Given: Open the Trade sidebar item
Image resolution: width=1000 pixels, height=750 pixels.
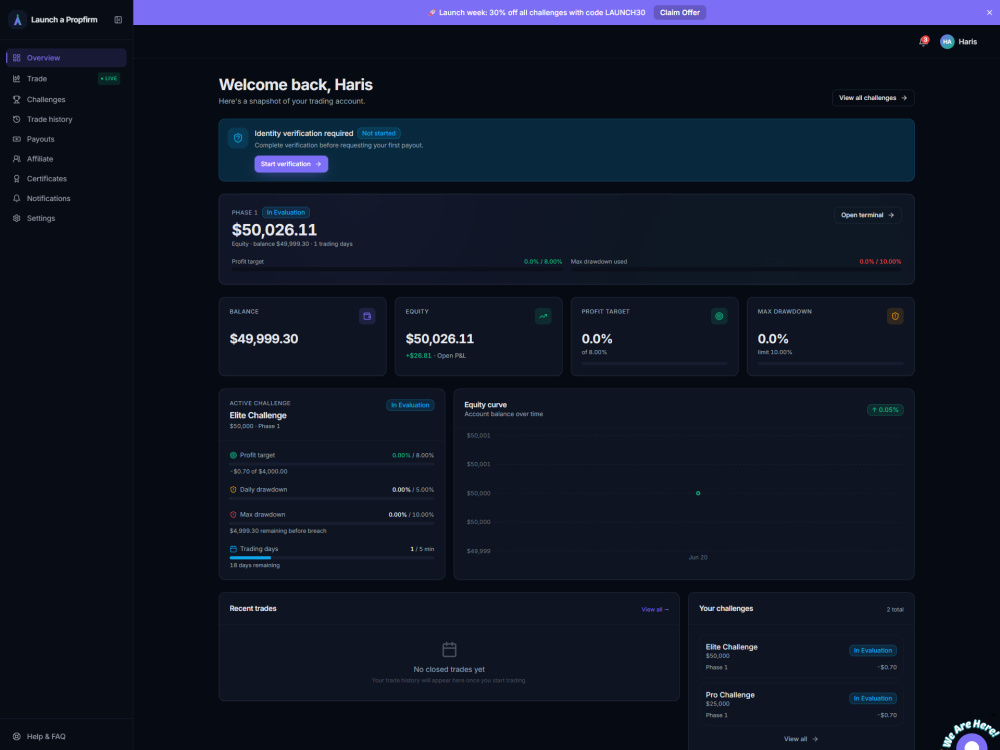Looking at the screenshot, I should coord(66,78).
